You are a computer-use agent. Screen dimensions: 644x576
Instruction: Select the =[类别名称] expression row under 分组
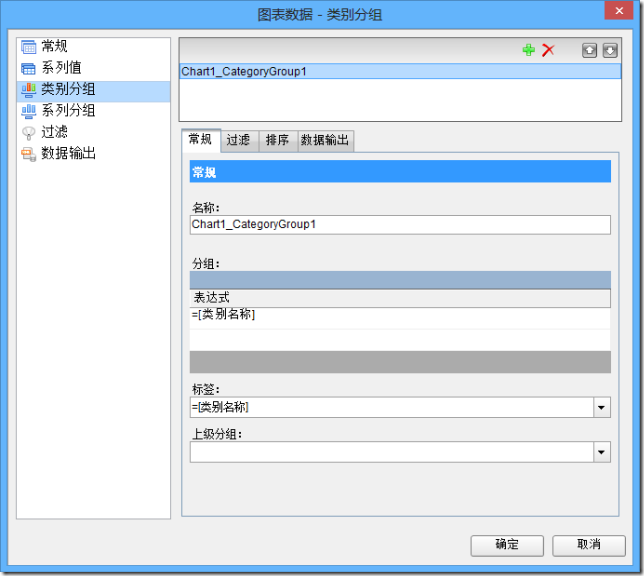tap(400, 316)
